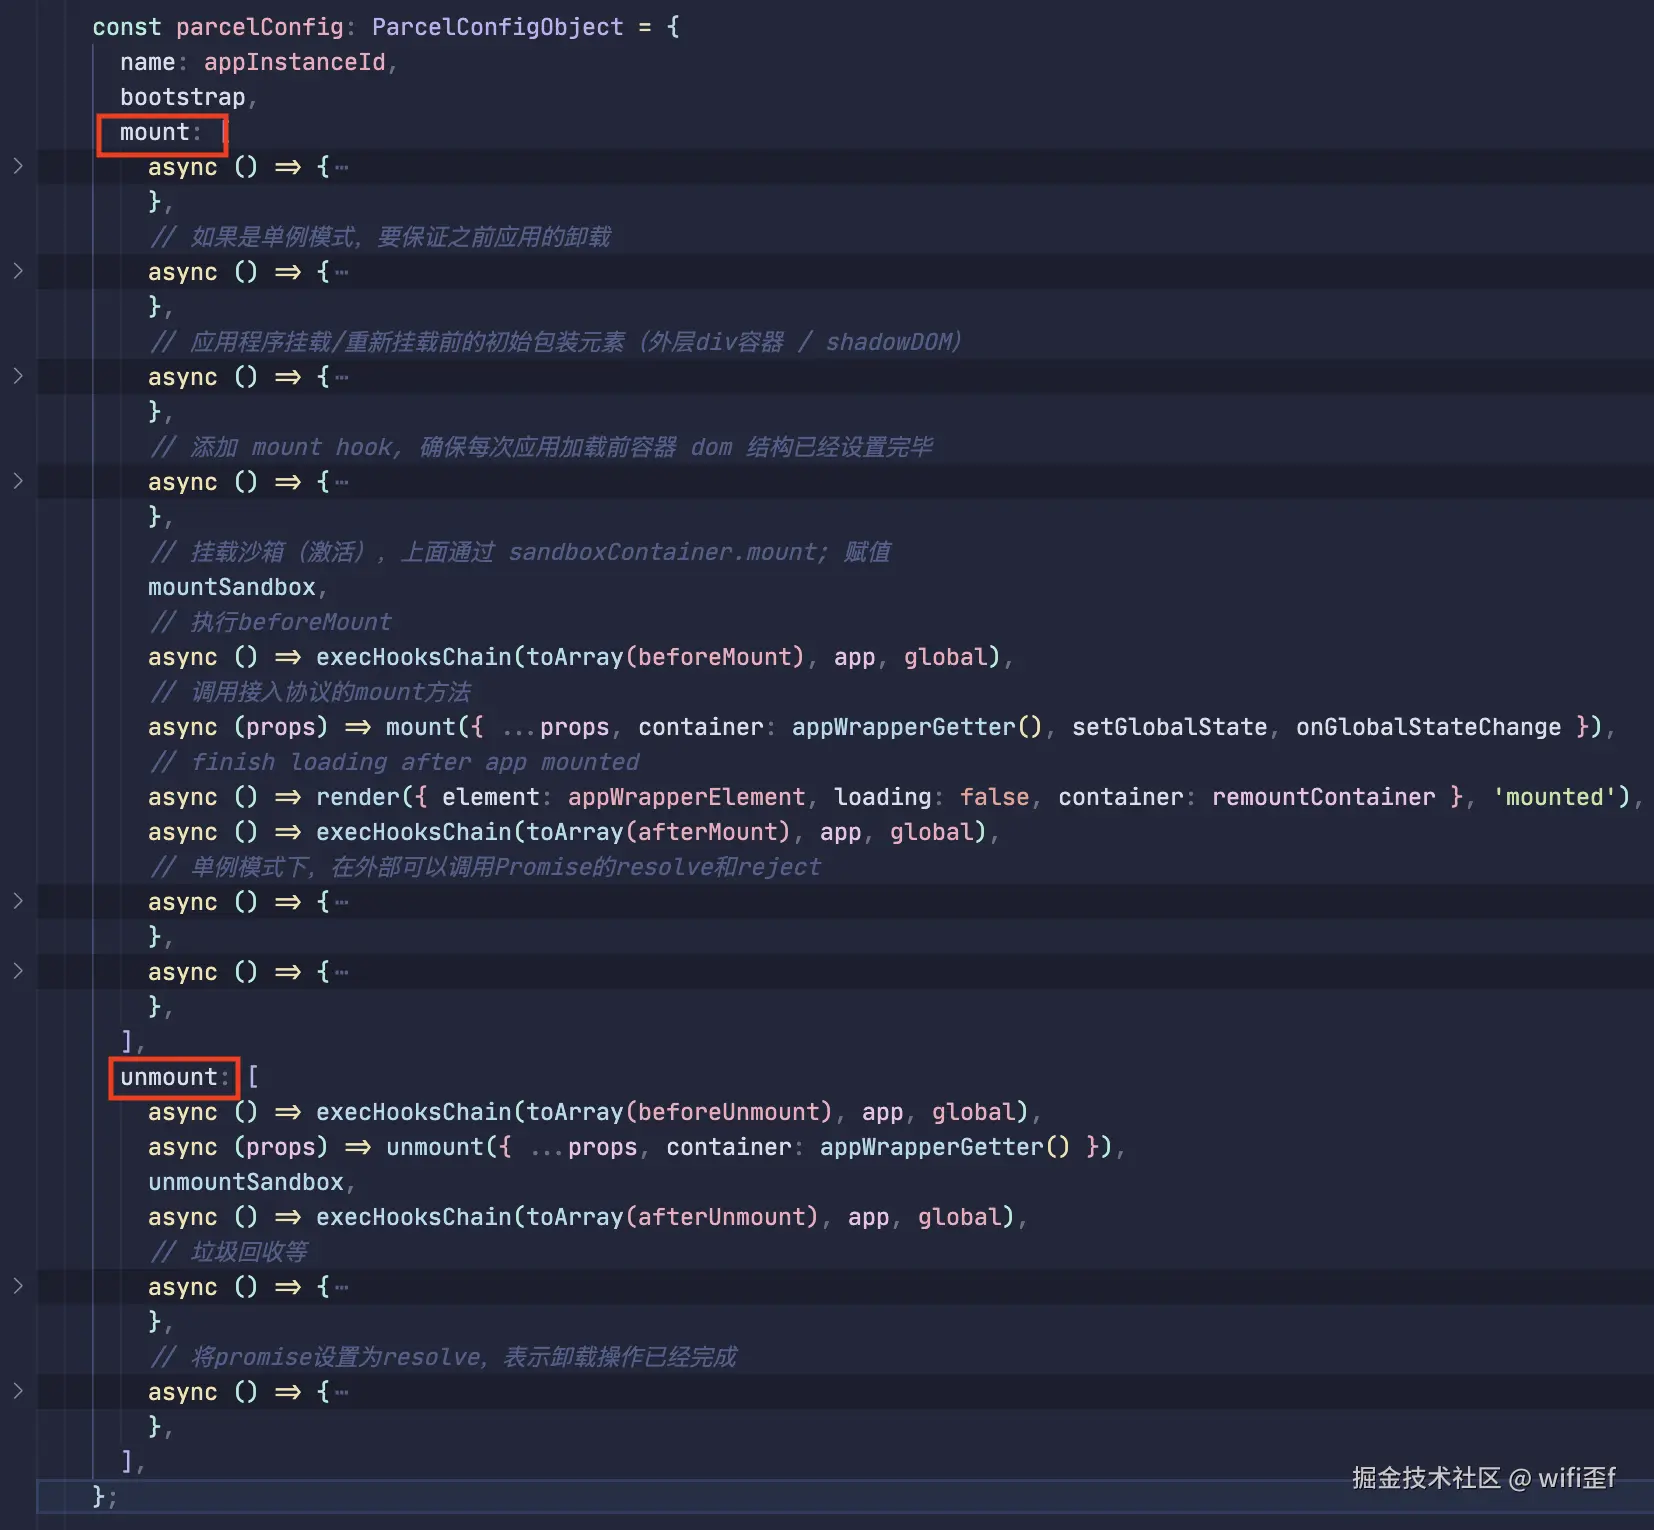
Task: Click the mountSandbox entry
Action: click(232, 587)
